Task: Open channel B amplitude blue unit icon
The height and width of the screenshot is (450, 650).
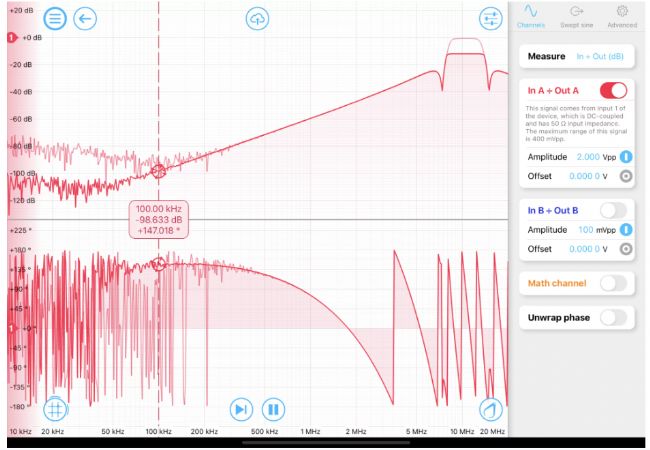Action: pyautogui.click(x=626, y=230)
